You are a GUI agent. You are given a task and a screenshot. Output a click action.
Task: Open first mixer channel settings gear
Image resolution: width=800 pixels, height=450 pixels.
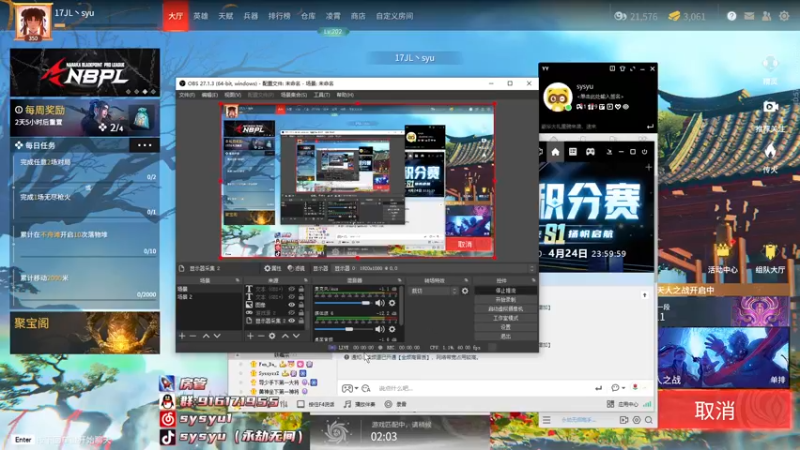pos(392,303)
